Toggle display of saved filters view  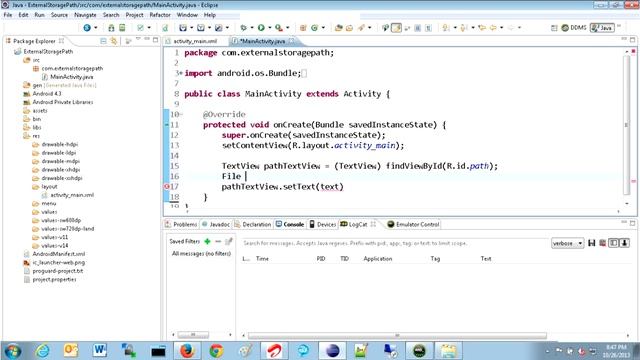(613, 243)
